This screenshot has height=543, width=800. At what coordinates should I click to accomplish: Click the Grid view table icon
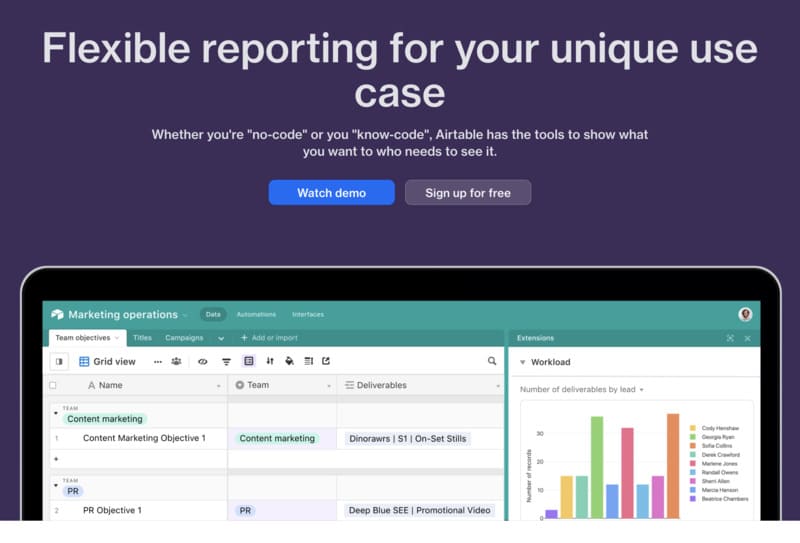[84, 361]
